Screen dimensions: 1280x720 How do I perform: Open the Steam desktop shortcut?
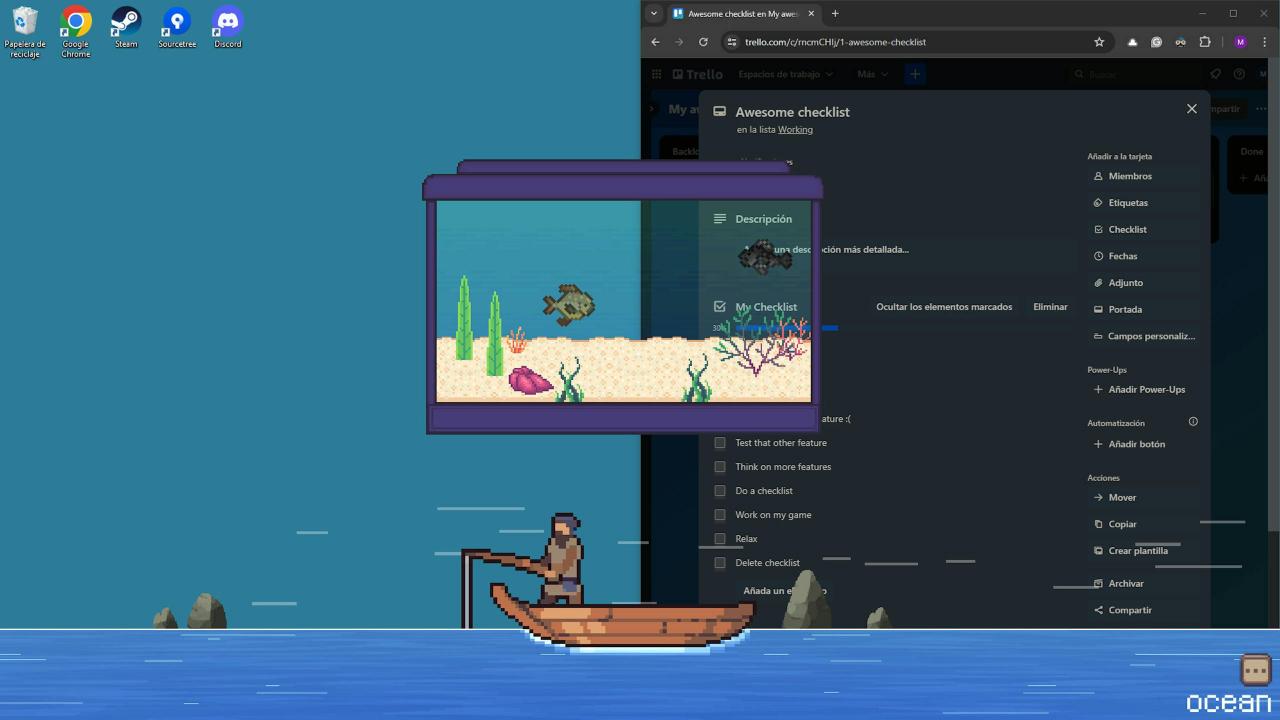tap(126, 23)
